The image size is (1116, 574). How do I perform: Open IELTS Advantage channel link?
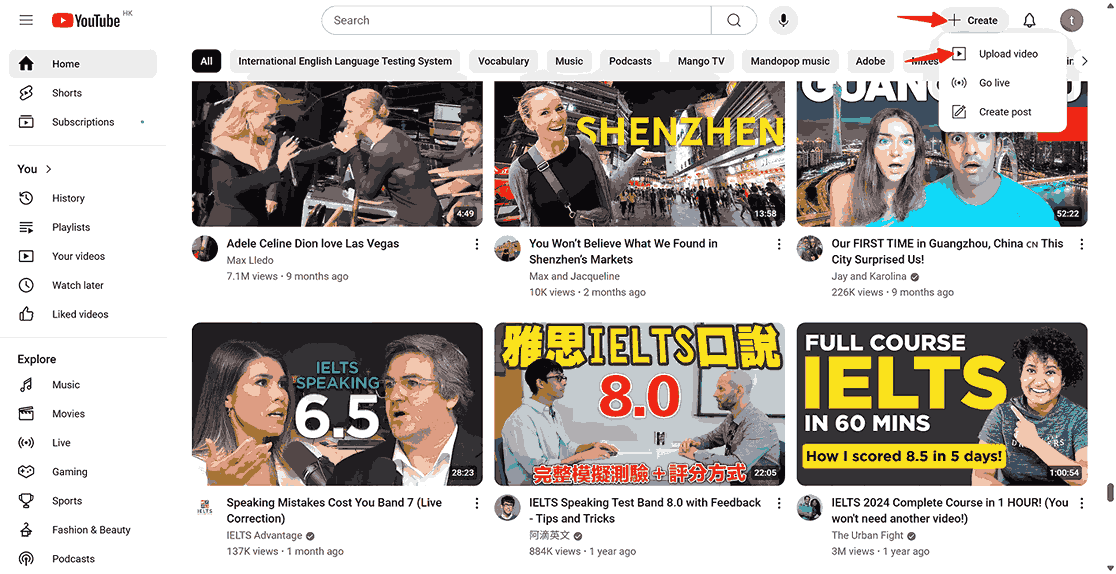[264, 536]
